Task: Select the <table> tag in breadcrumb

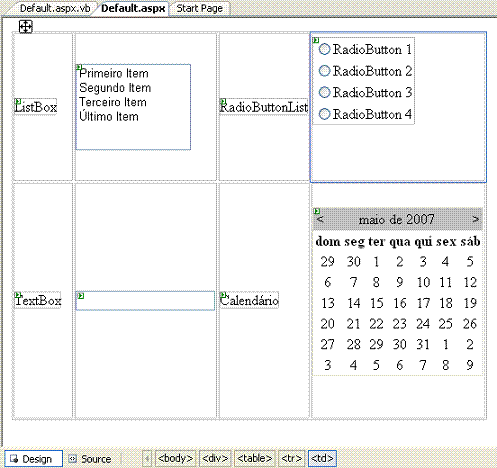Action: coord(255,458)
